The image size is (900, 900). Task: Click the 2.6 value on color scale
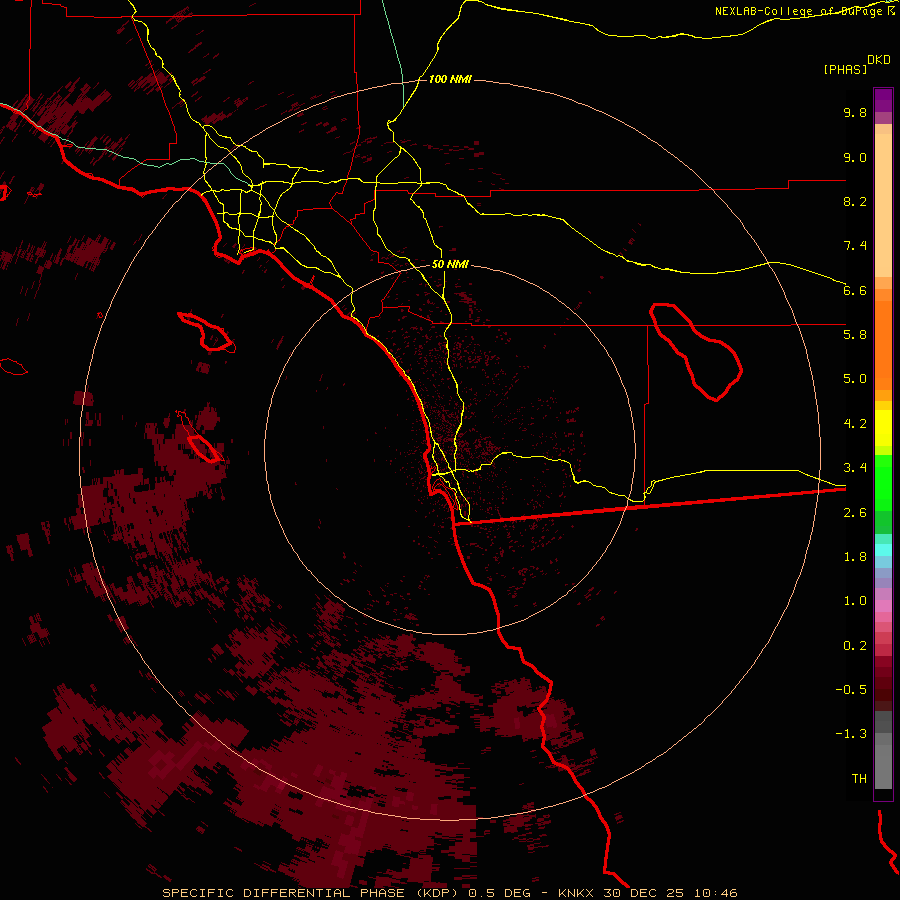(x=855, y=513)
